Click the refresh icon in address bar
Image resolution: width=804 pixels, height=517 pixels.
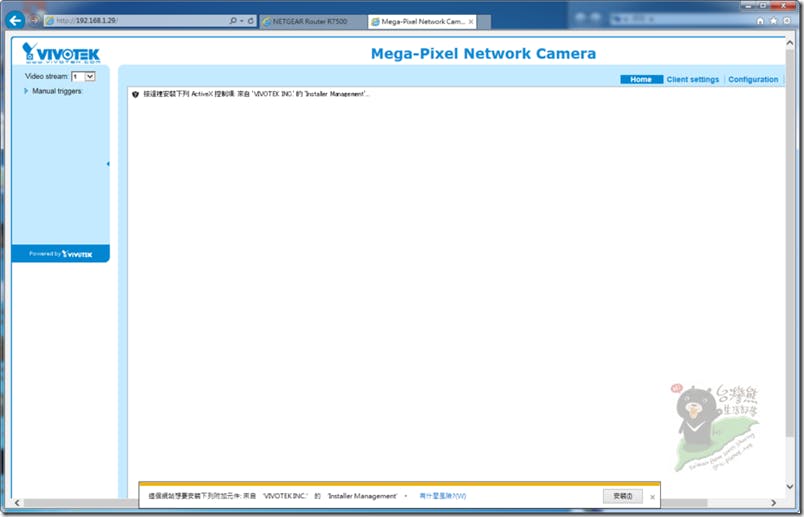251,21
